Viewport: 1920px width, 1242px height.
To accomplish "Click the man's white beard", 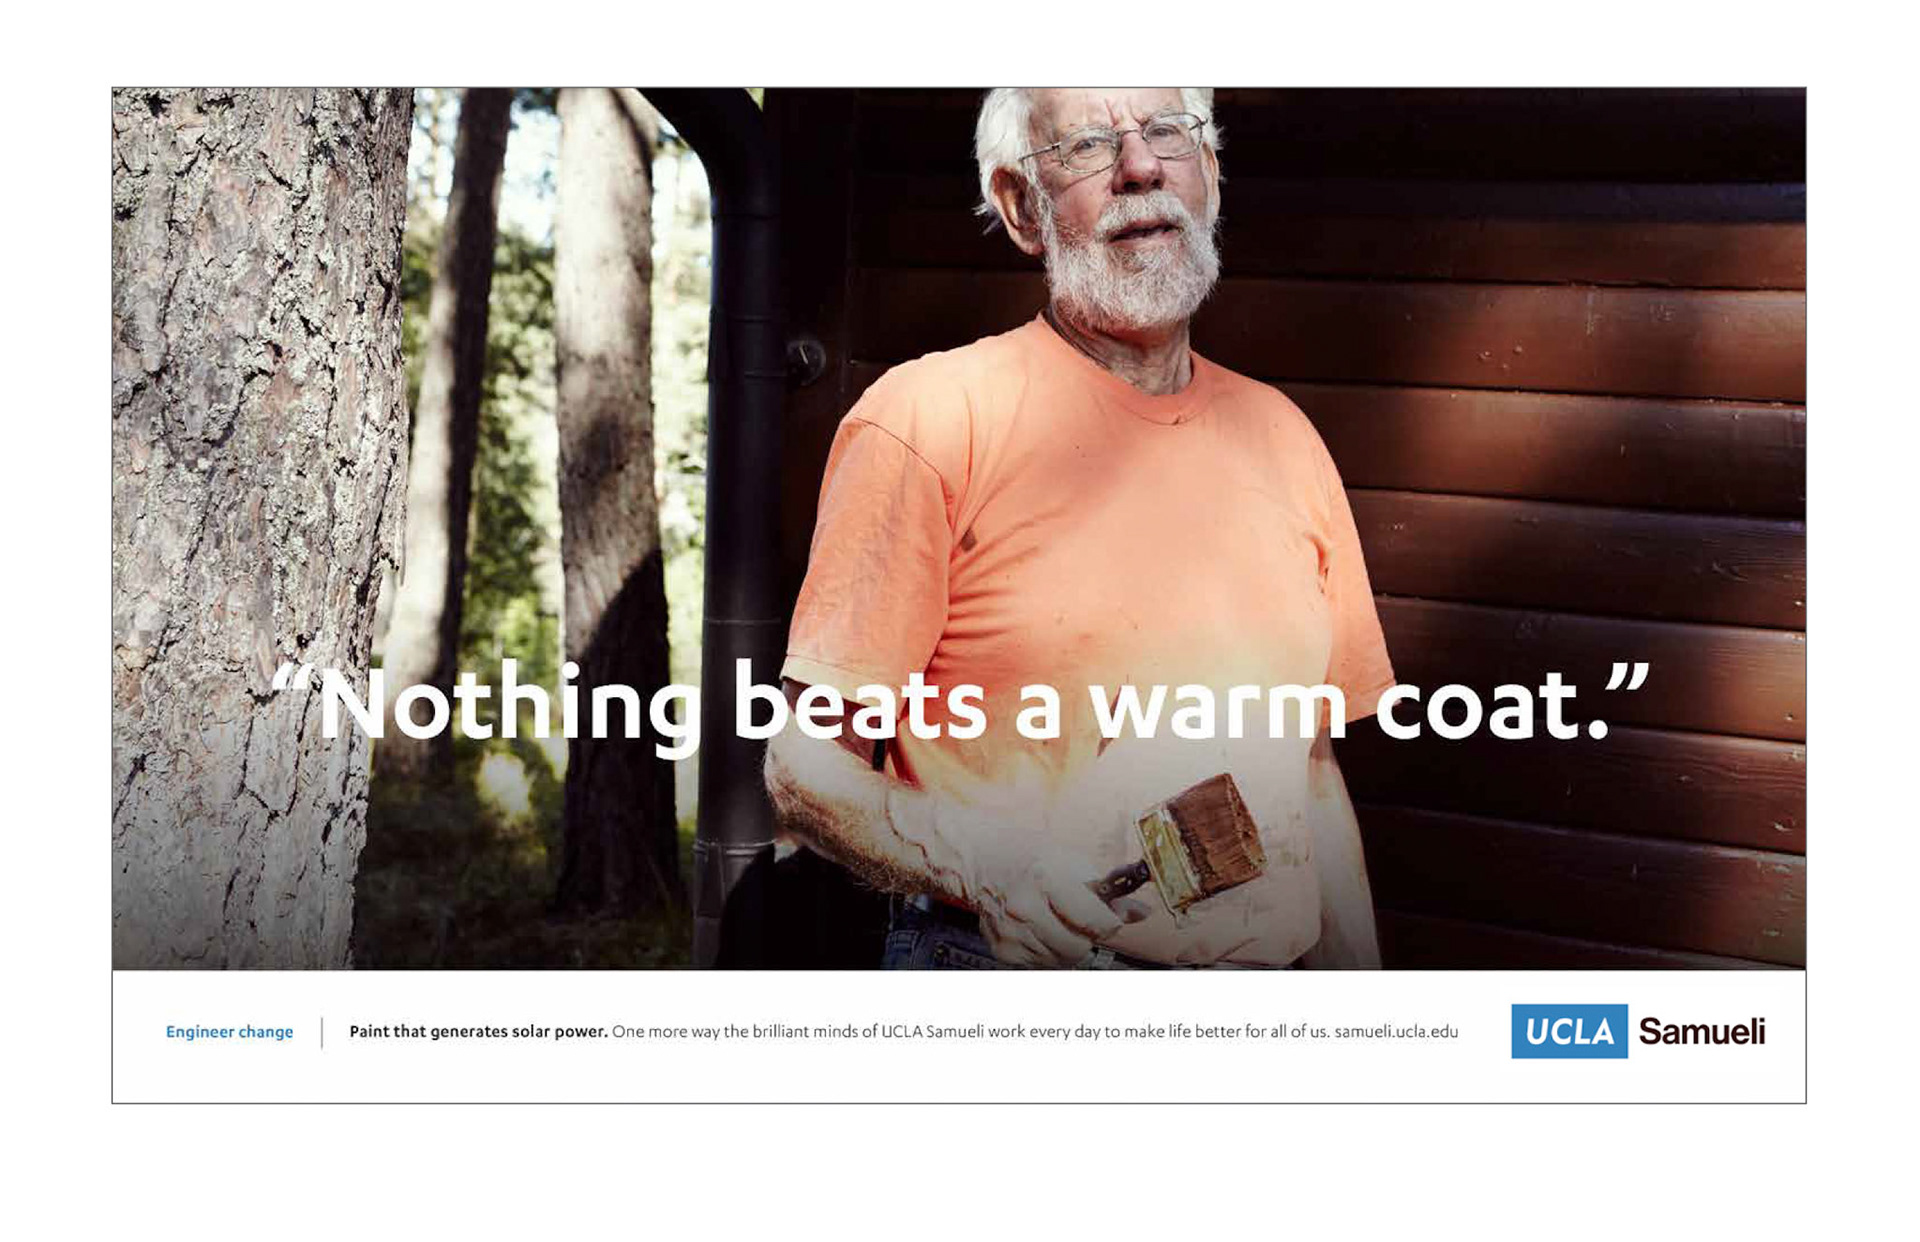I will (1132, 262).
